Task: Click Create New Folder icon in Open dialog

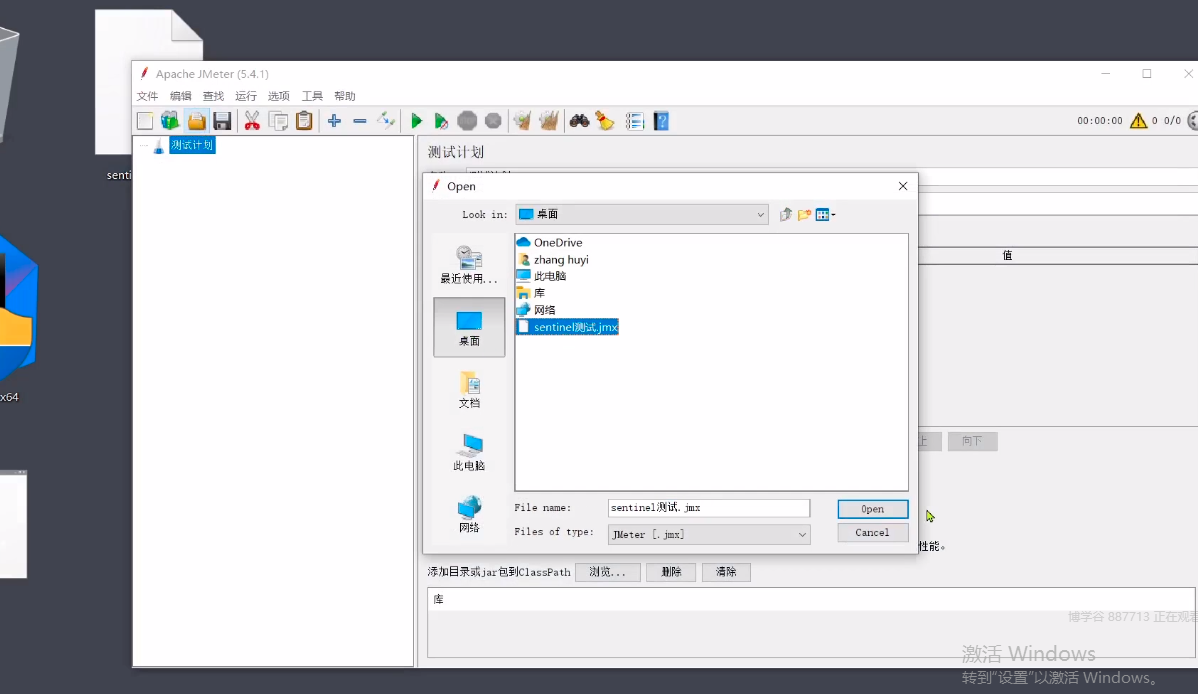Action: click(x=804, y=215)
